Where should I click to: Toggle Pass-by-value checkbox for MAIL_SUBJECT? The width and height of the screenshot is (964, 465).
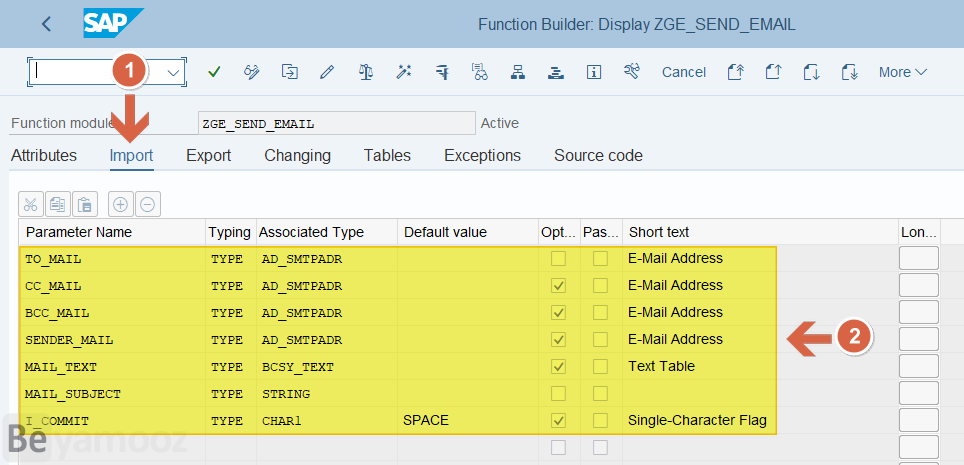[x=600, y=394]
